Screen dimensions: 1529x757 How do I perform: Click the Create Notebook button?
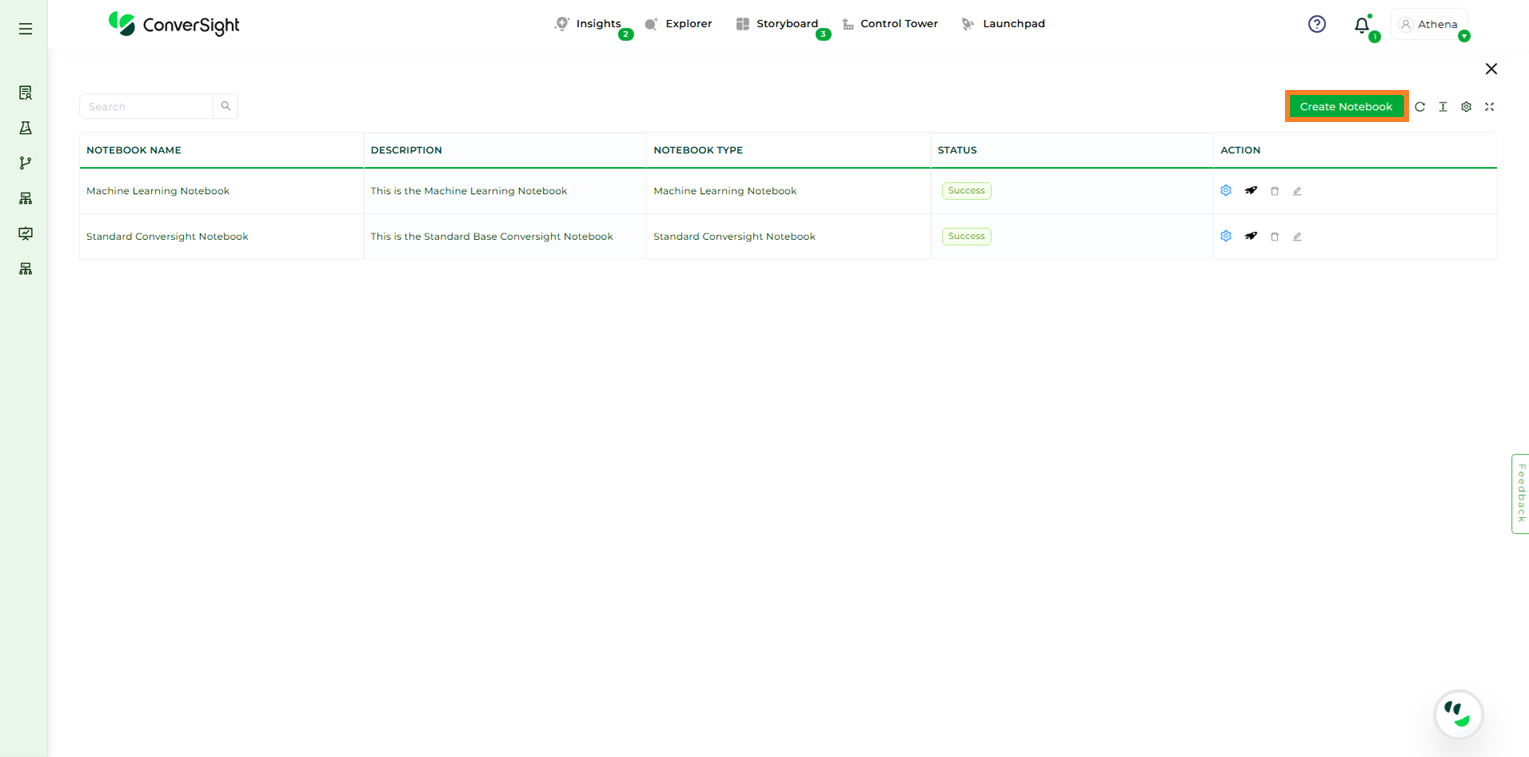(x=1345, y=106)
